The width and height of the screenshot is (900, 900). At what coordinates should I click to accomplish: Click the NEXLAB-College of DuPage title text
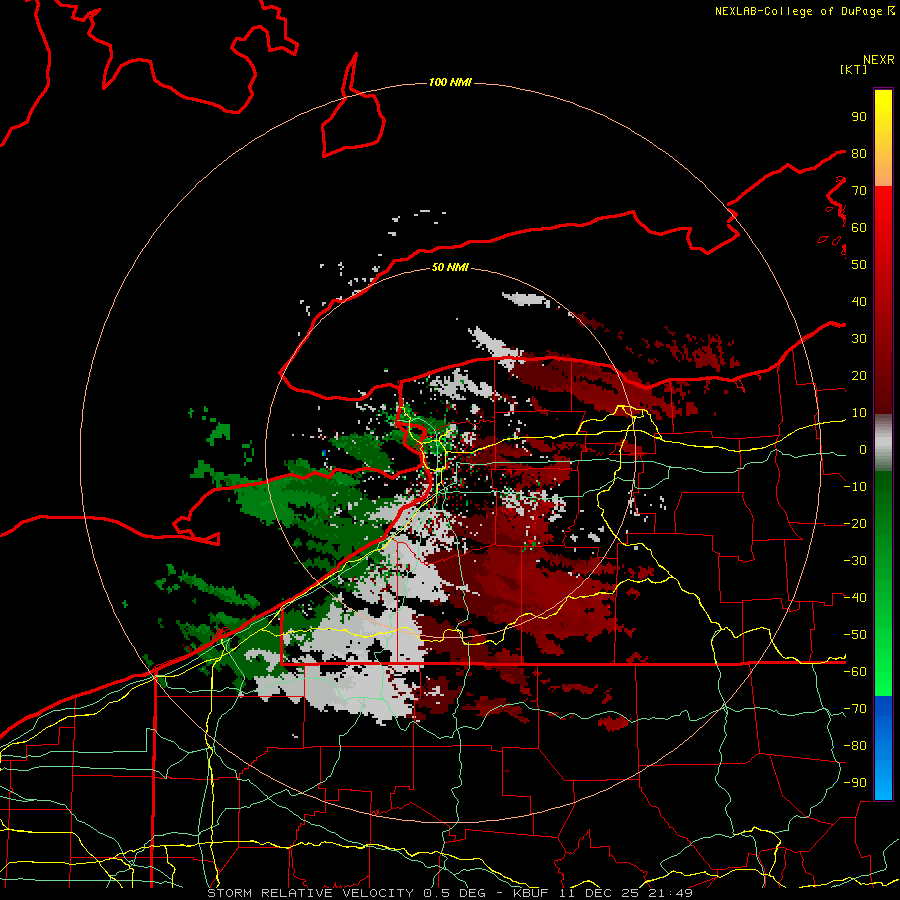[799, 11]
